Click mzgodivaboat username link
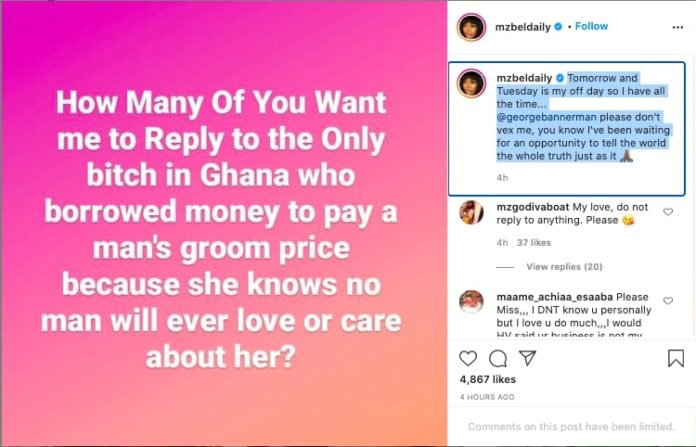This screenshot has height=447, width=696. tap(532, 207)
